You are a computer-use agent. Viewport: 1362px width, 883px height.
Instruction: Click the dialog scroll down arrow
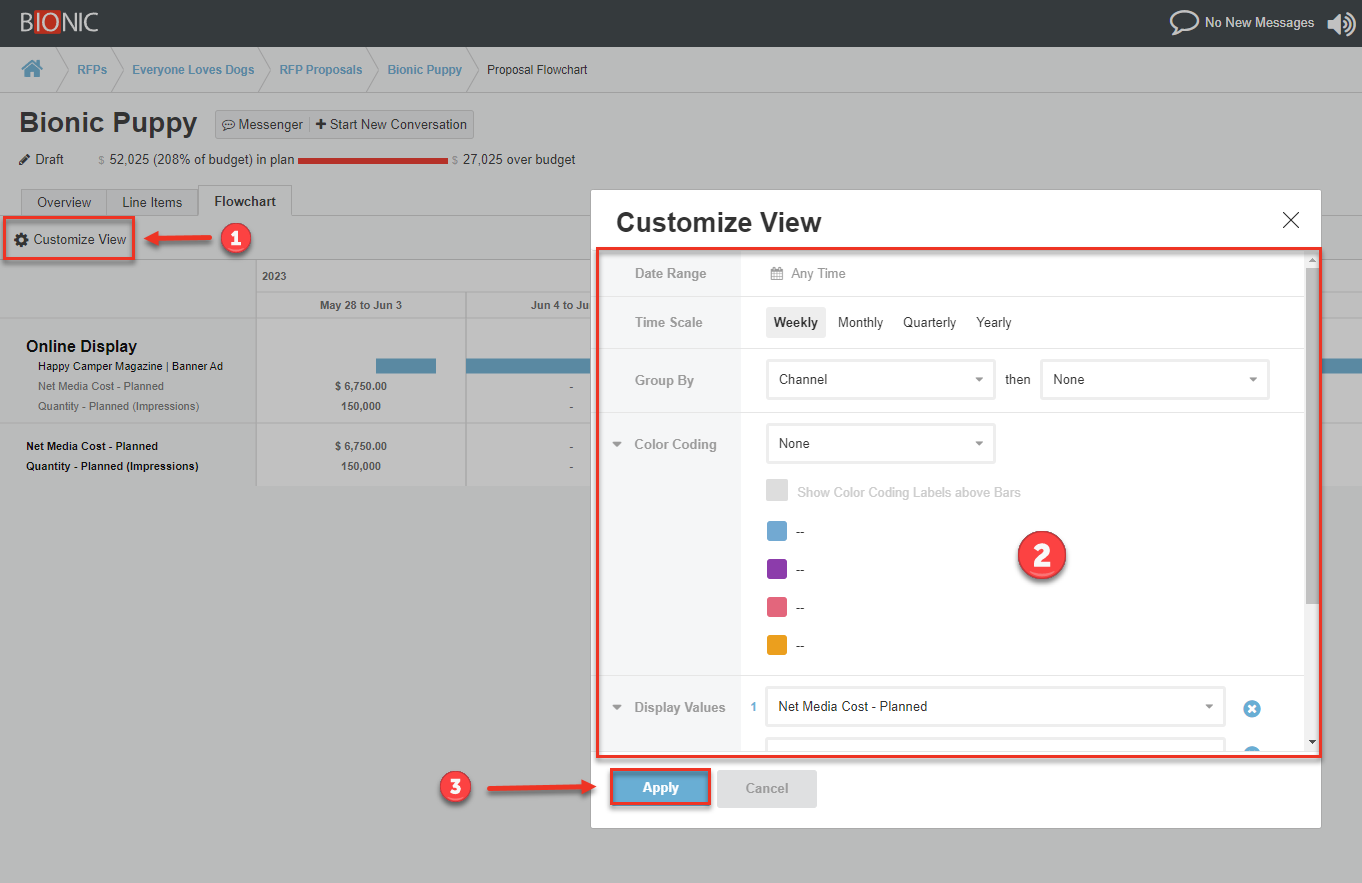pos(1312,742)
